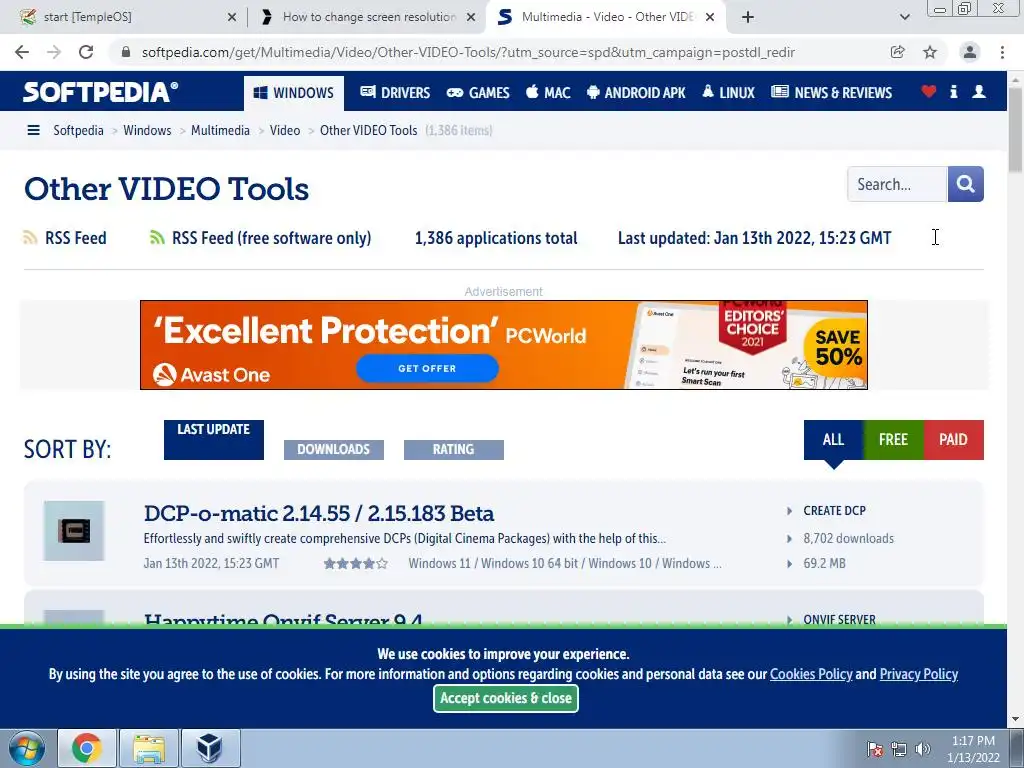Open the GAMES section
1024x768 pixels.
[x=478, y=93]
